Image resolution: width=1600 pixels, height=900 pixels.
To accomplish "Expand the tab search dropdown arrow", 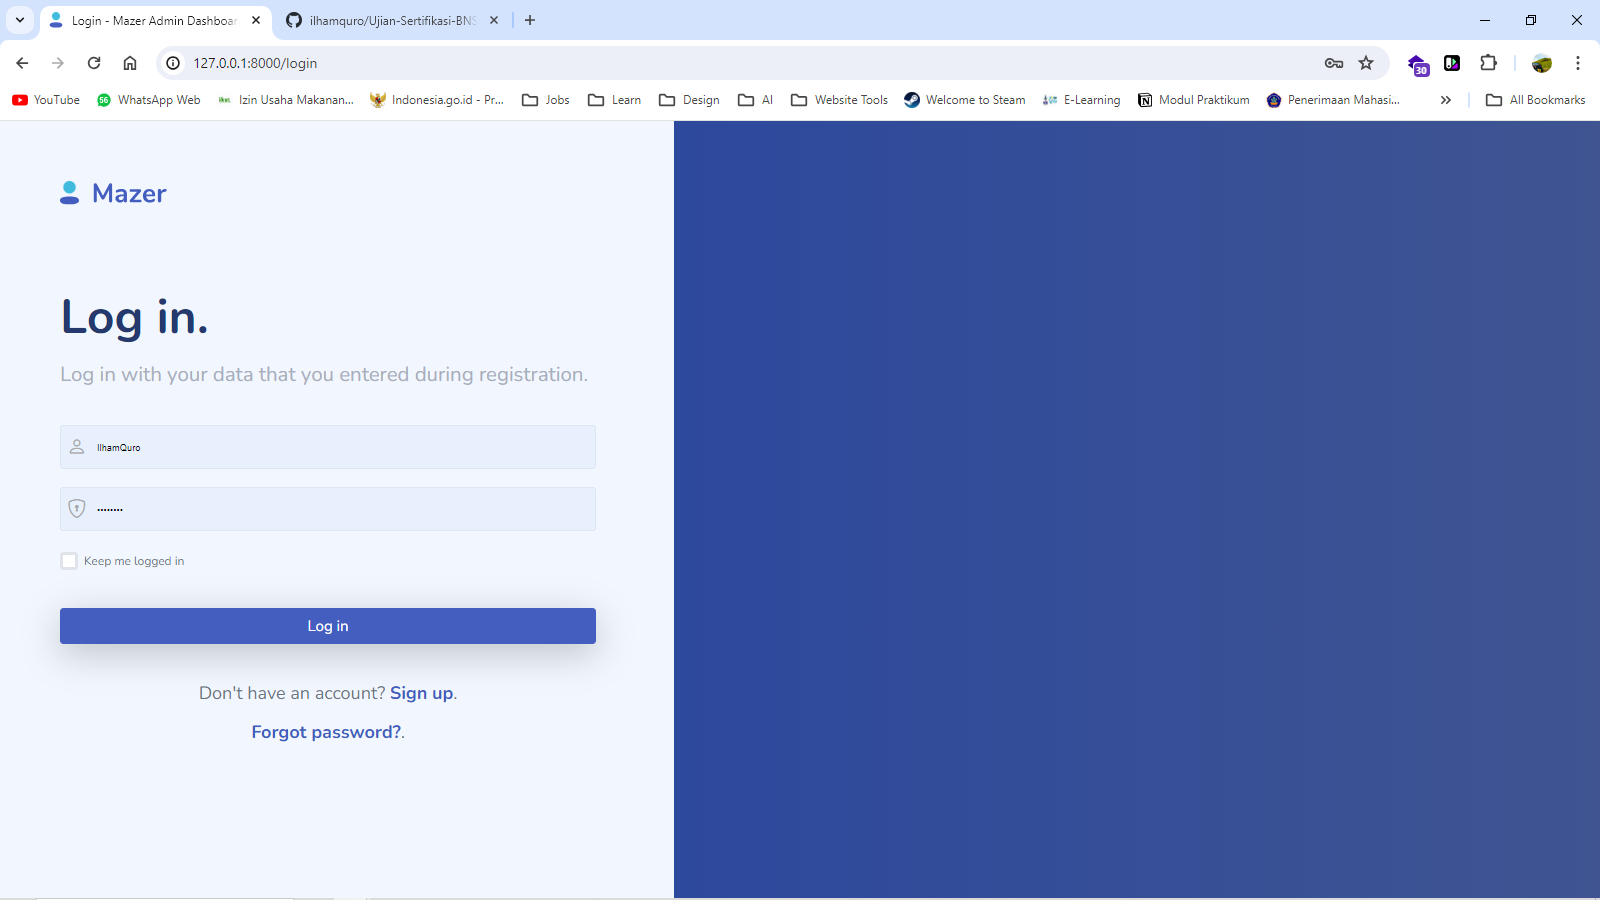I will coord(20,20).
